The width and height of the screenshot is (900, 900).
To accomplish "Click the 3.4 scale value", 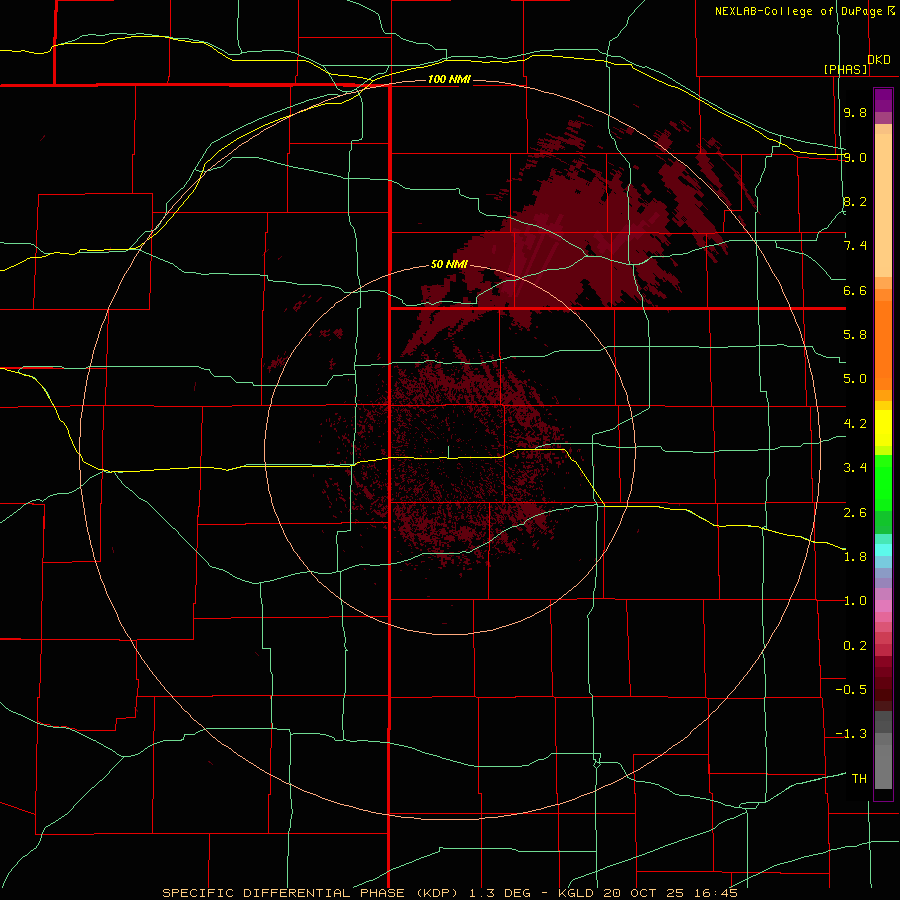I will (x=854, y=468).
